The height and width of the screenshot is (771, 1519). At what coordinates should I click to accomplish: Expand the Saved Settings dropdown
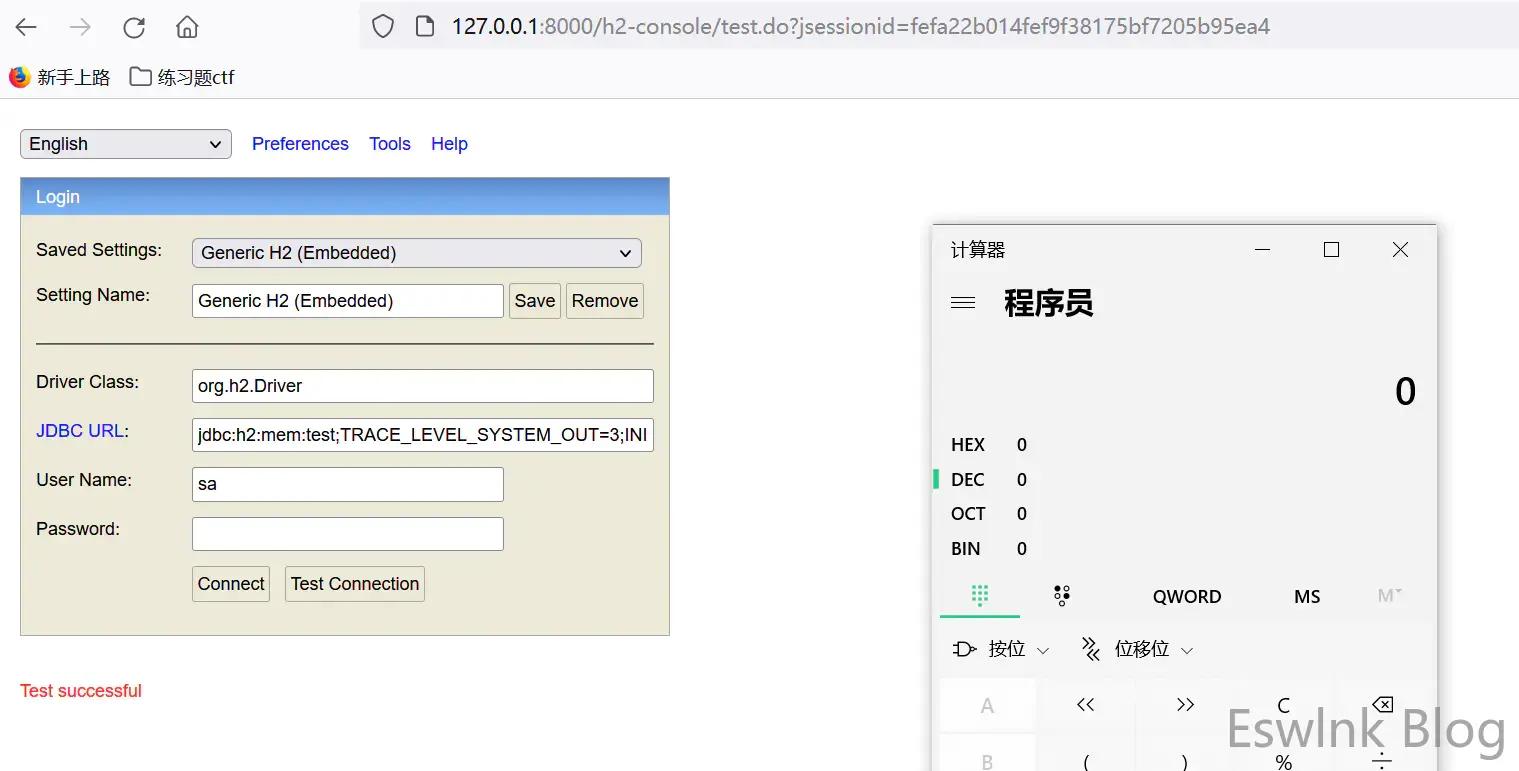tap(416, 253)
